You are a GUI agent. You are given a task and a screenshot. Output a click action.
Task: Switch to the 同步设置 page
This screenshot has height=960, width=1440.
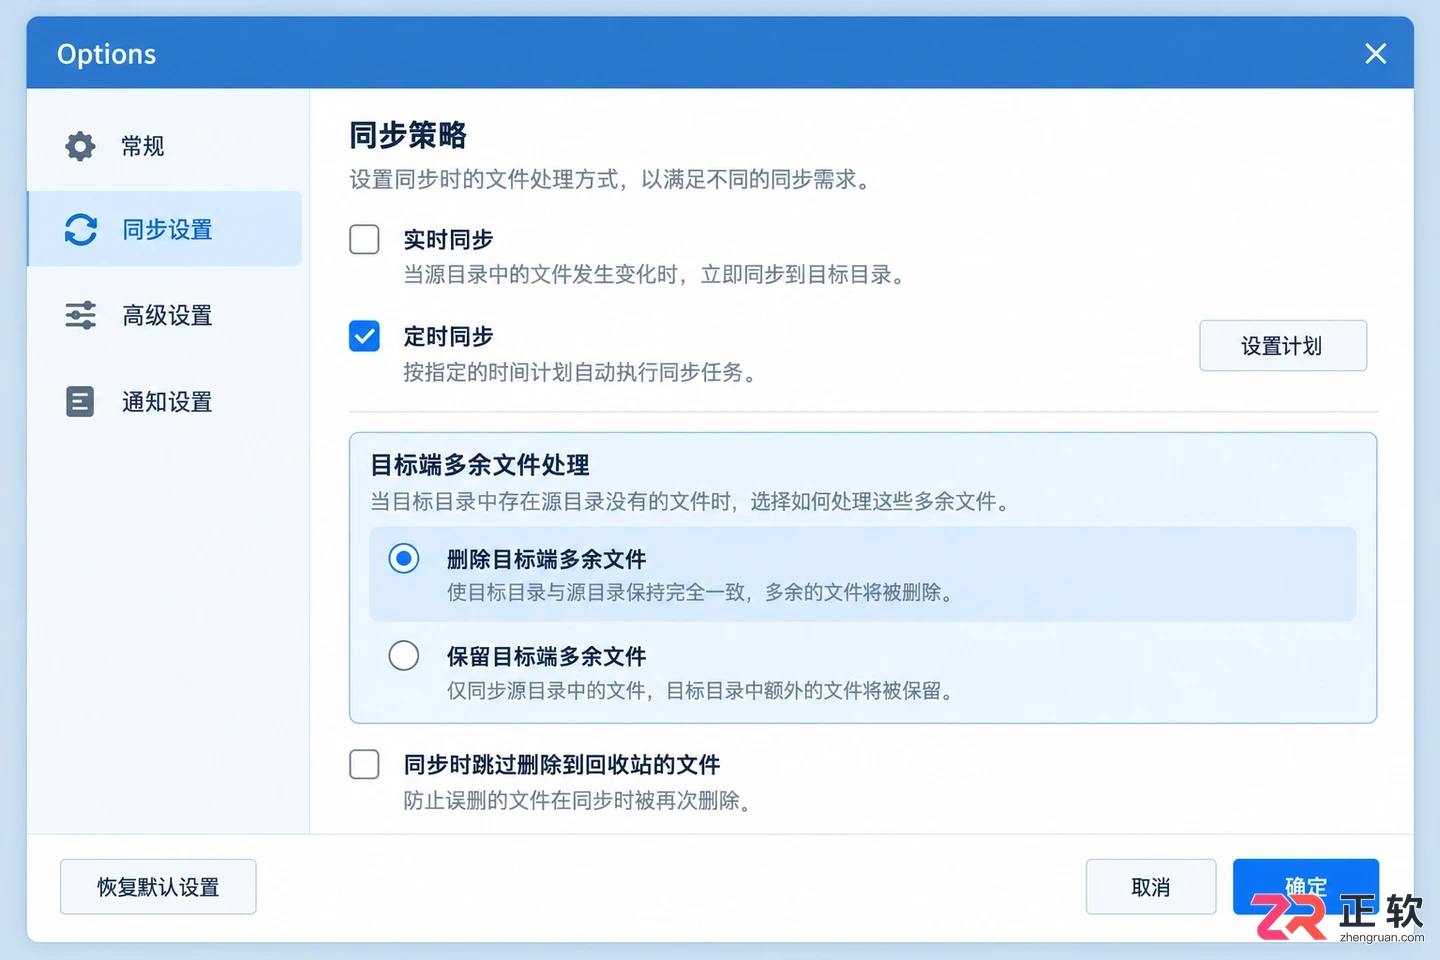(165, 229)
